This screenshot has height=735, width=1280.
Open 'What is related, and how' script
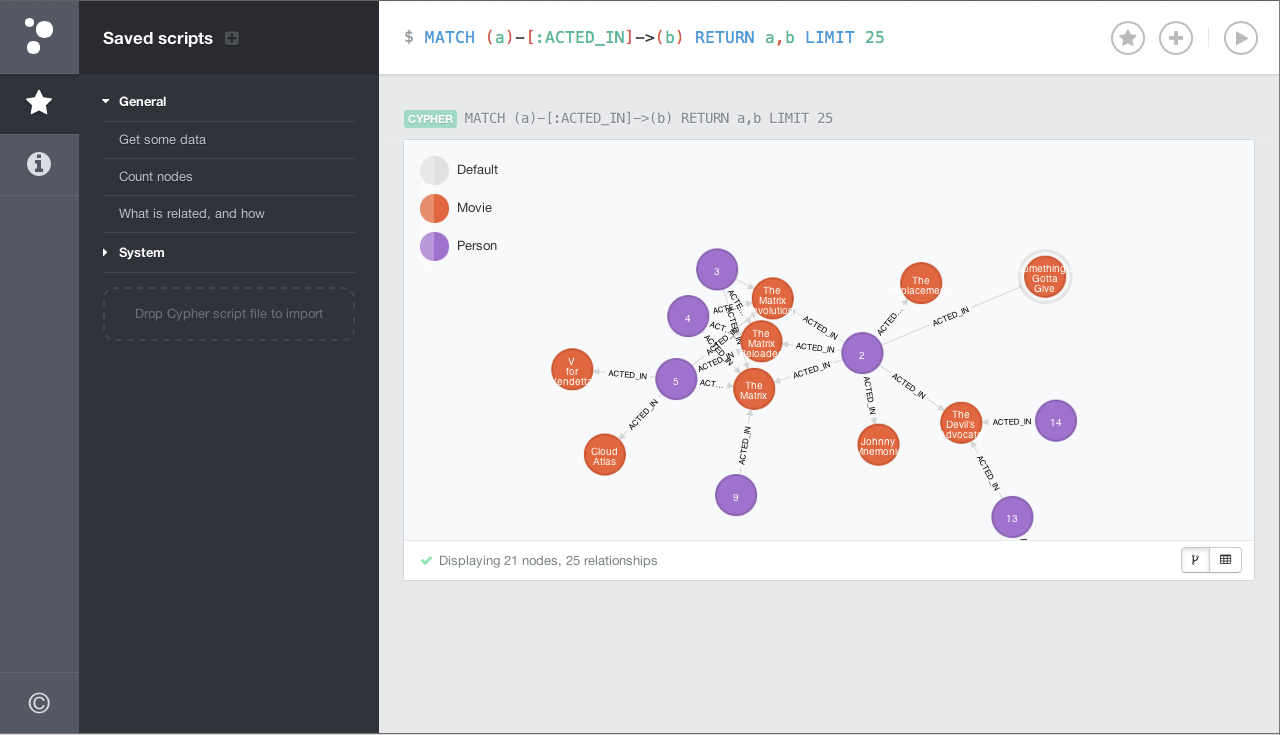[x=192, y=213]
